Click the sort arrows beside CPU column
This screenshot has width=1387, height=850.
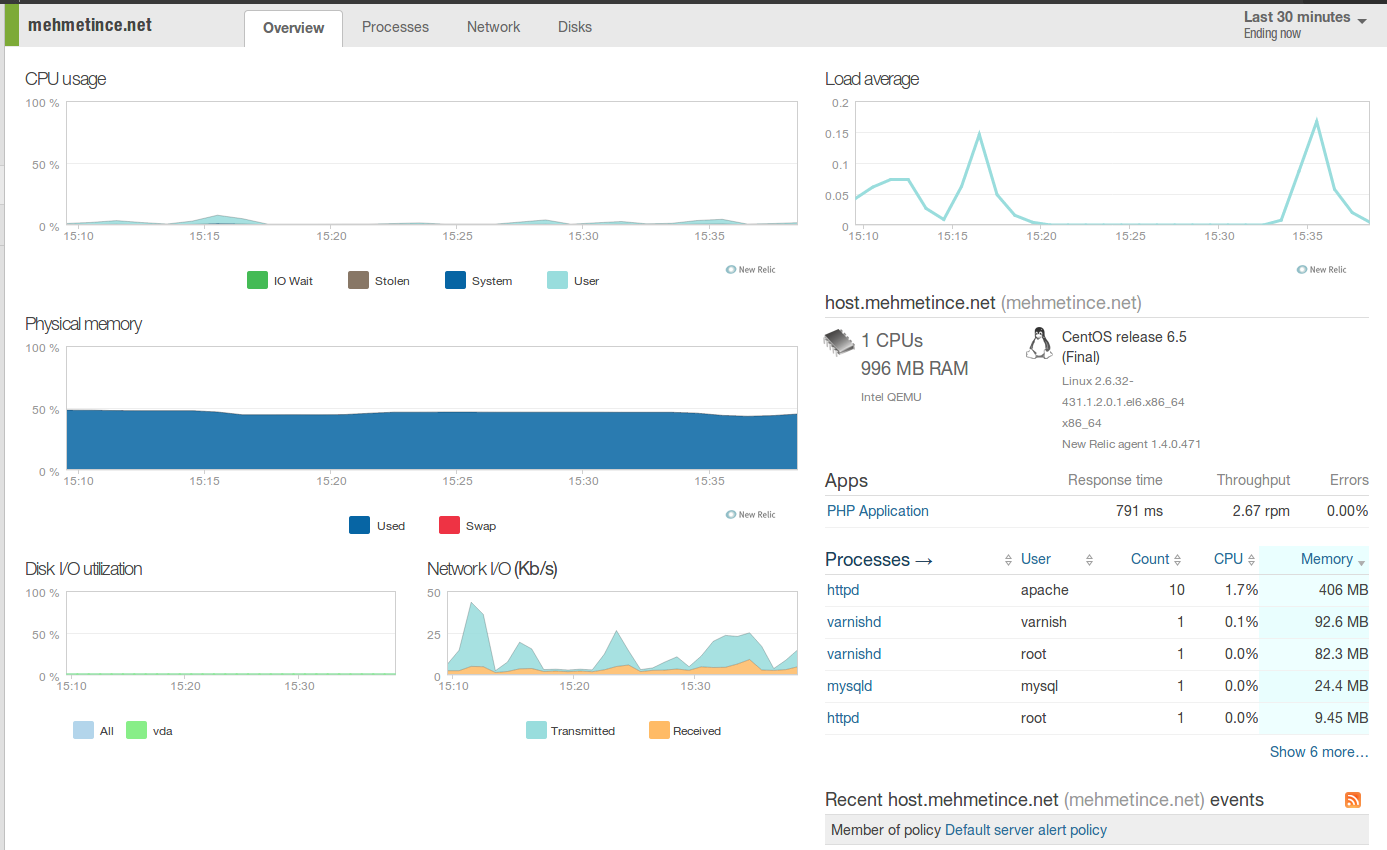click(1252, 560)
